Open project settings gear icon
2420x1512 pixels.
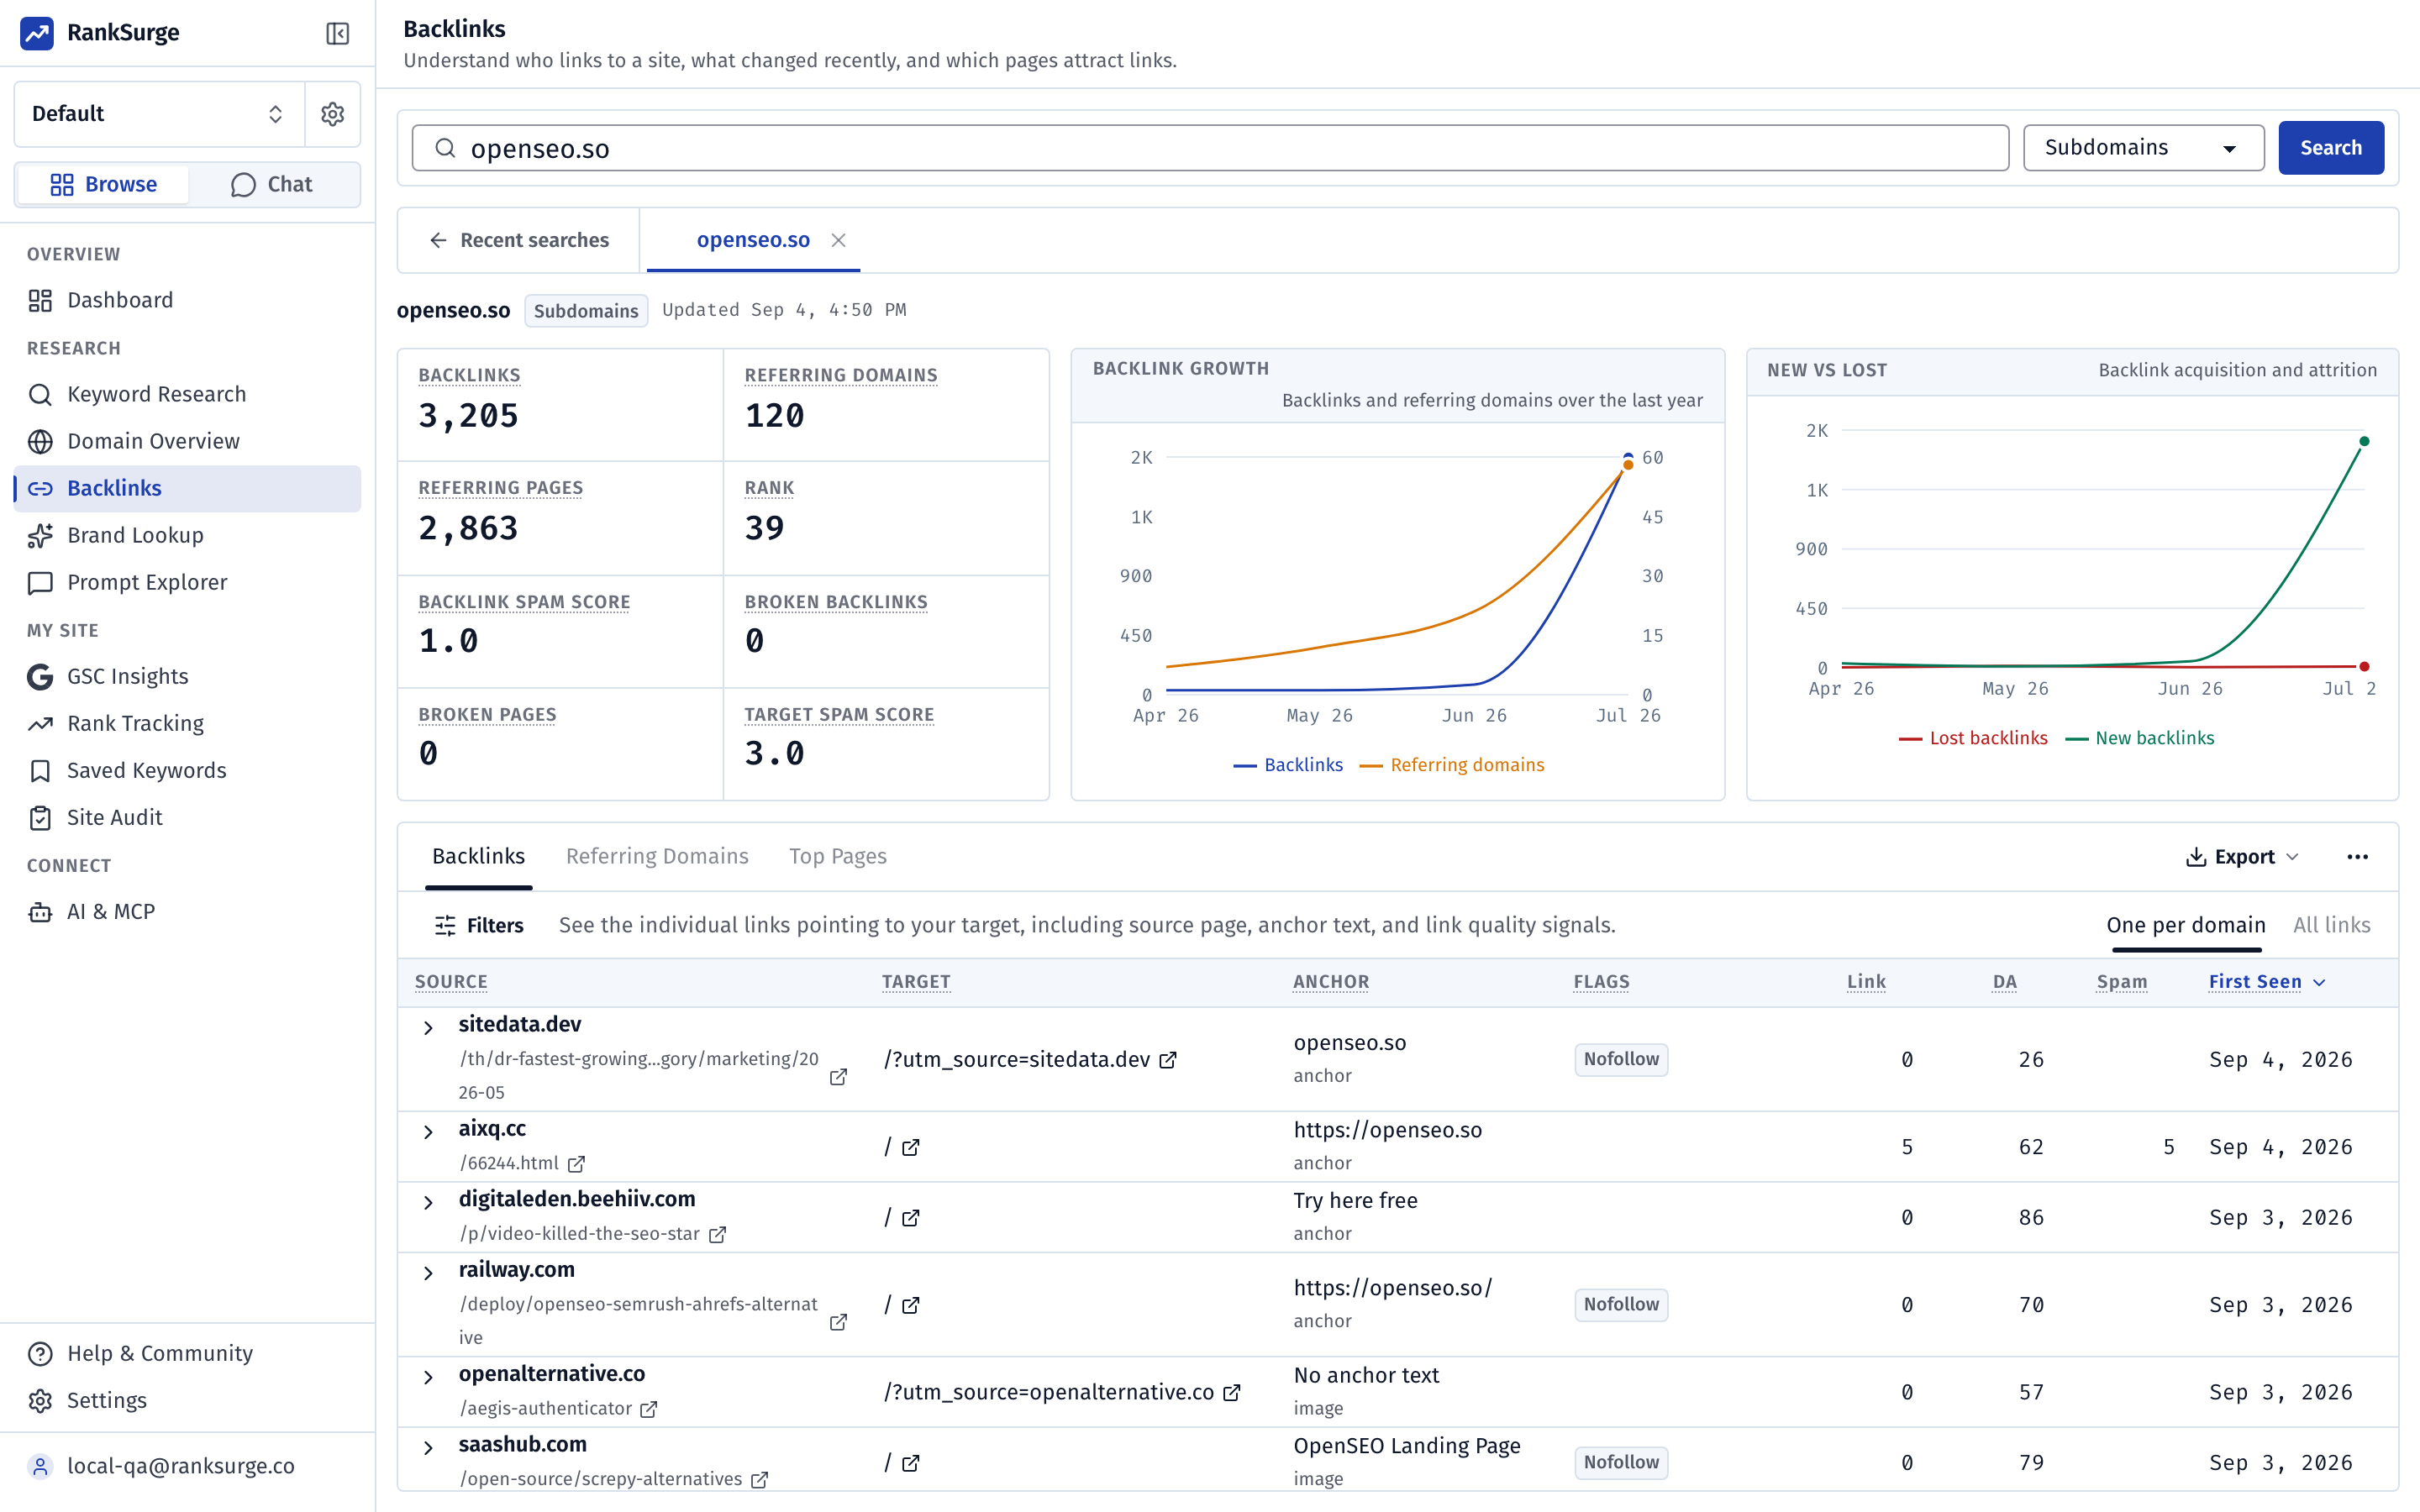click(x=333, y=114)
